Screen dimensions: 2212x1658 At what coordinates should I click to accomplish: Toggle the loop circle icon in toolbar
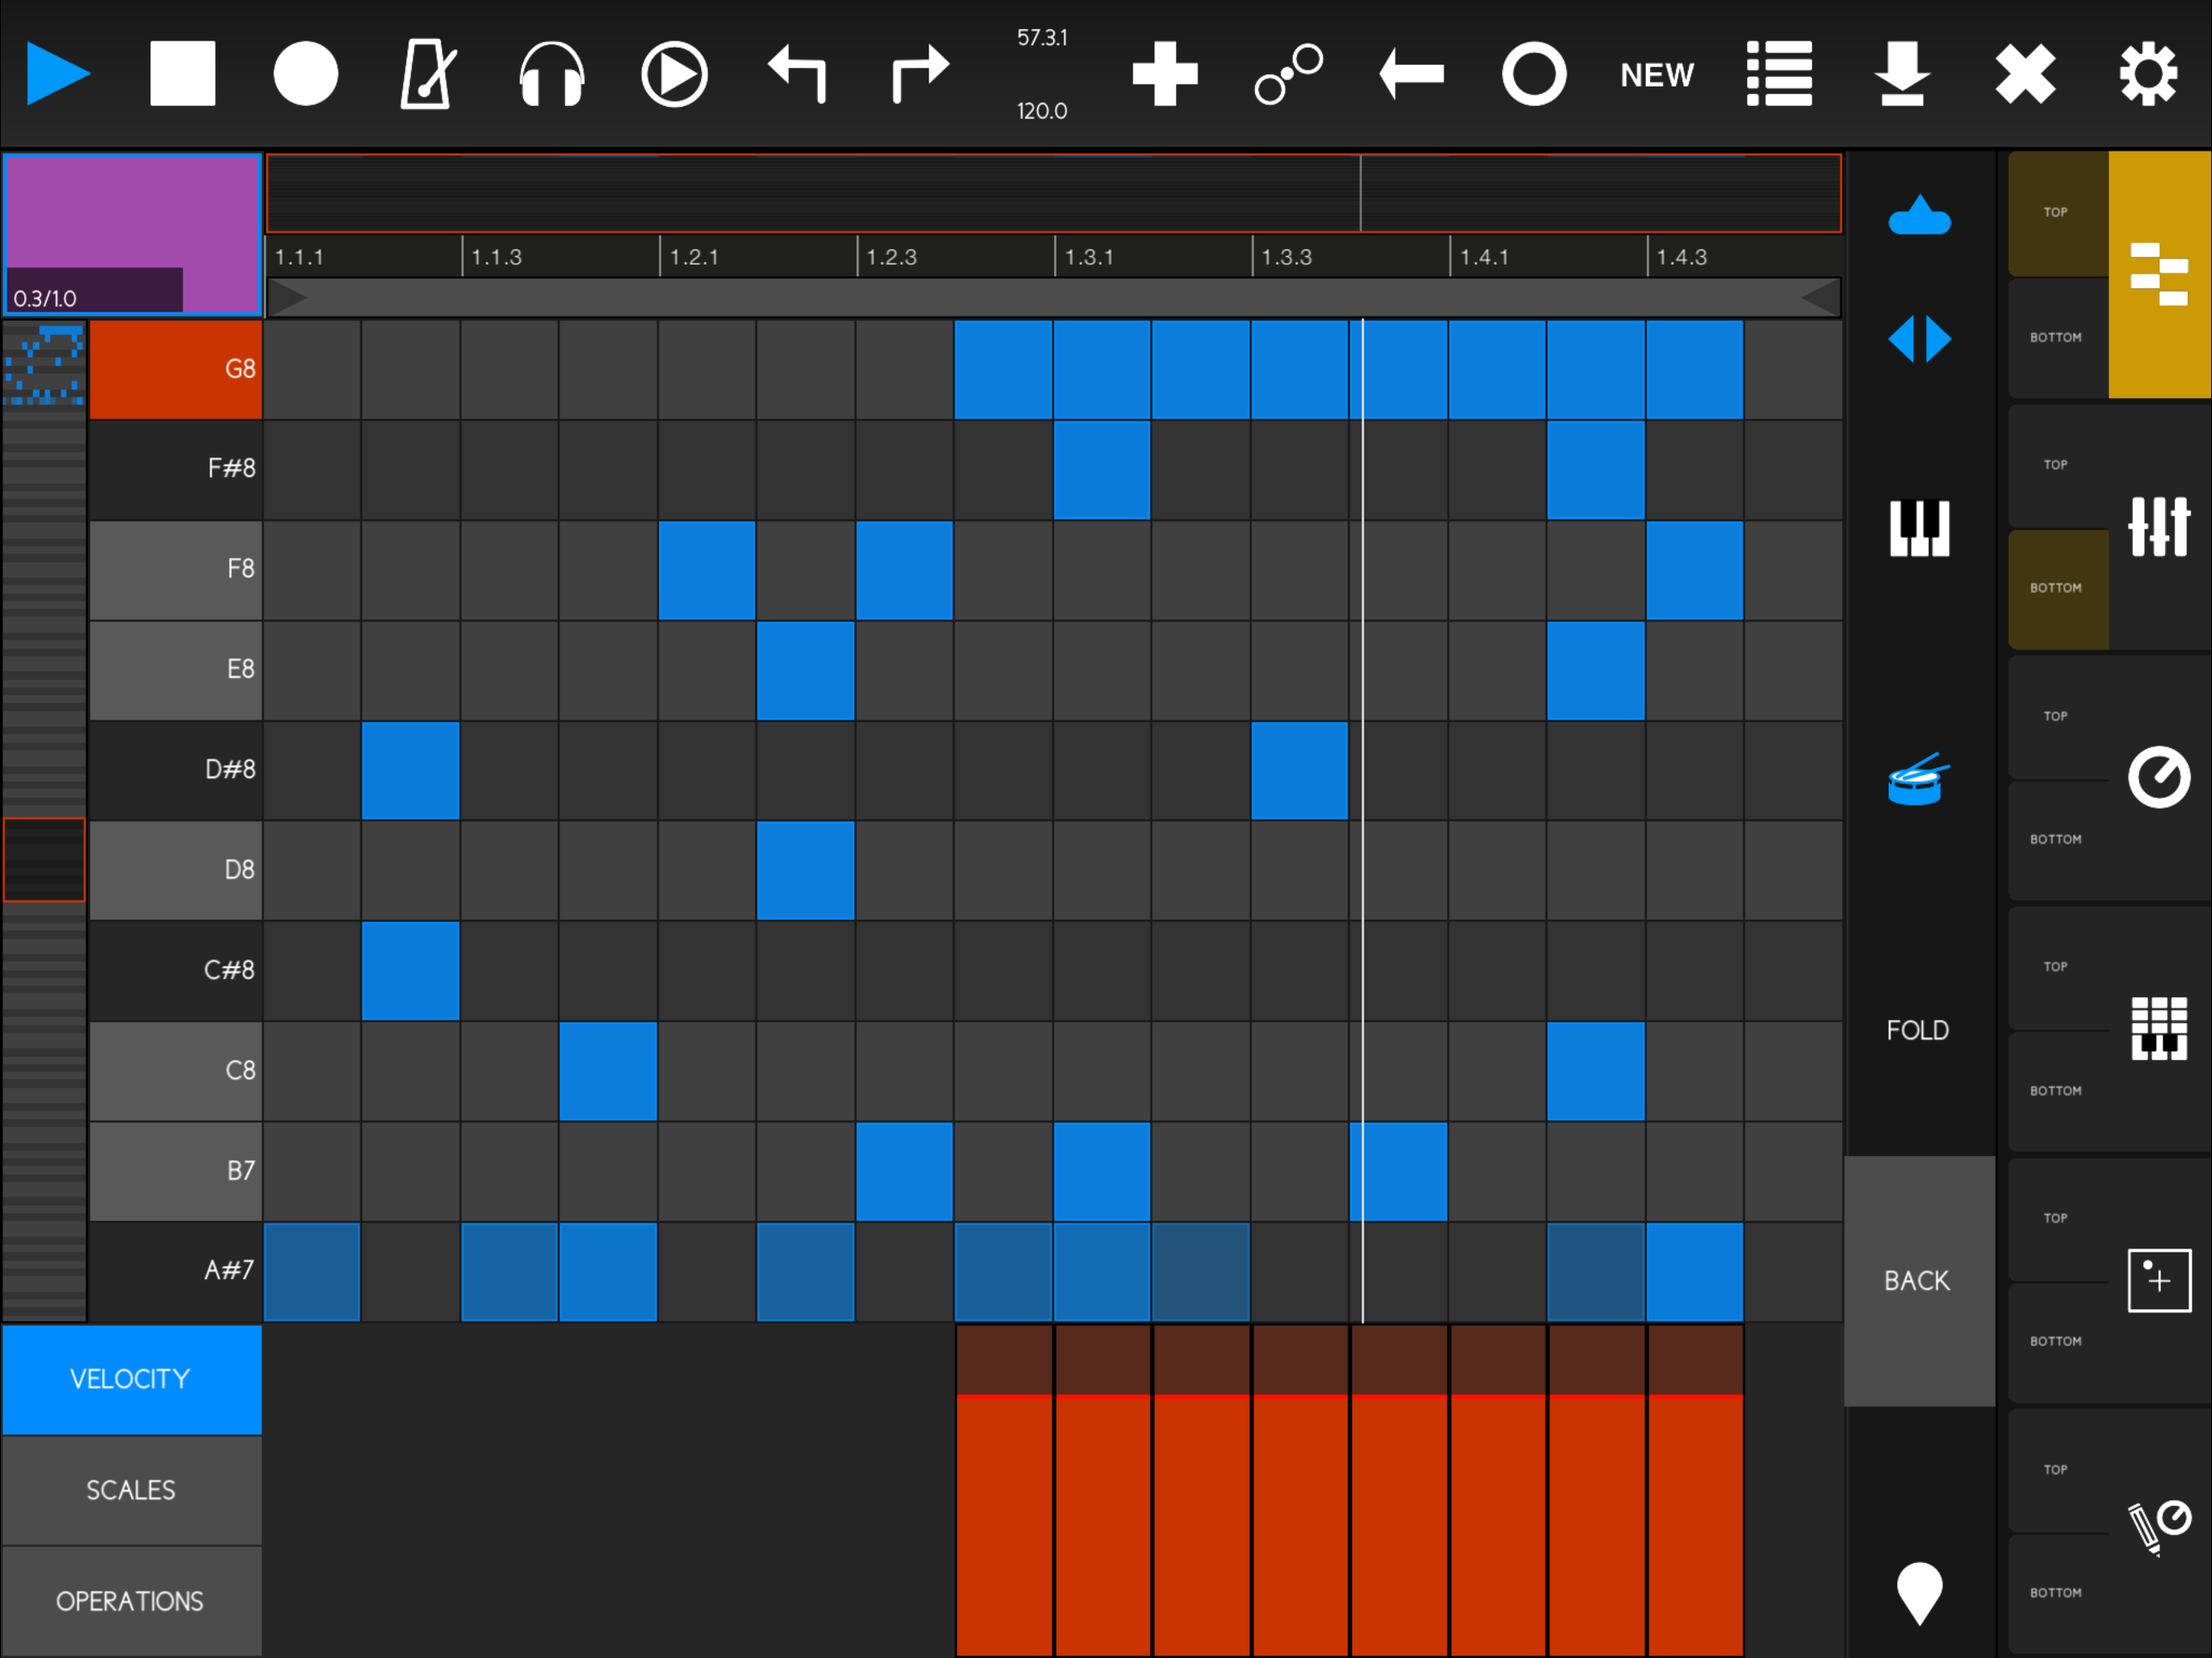(x=1533, y=73)
